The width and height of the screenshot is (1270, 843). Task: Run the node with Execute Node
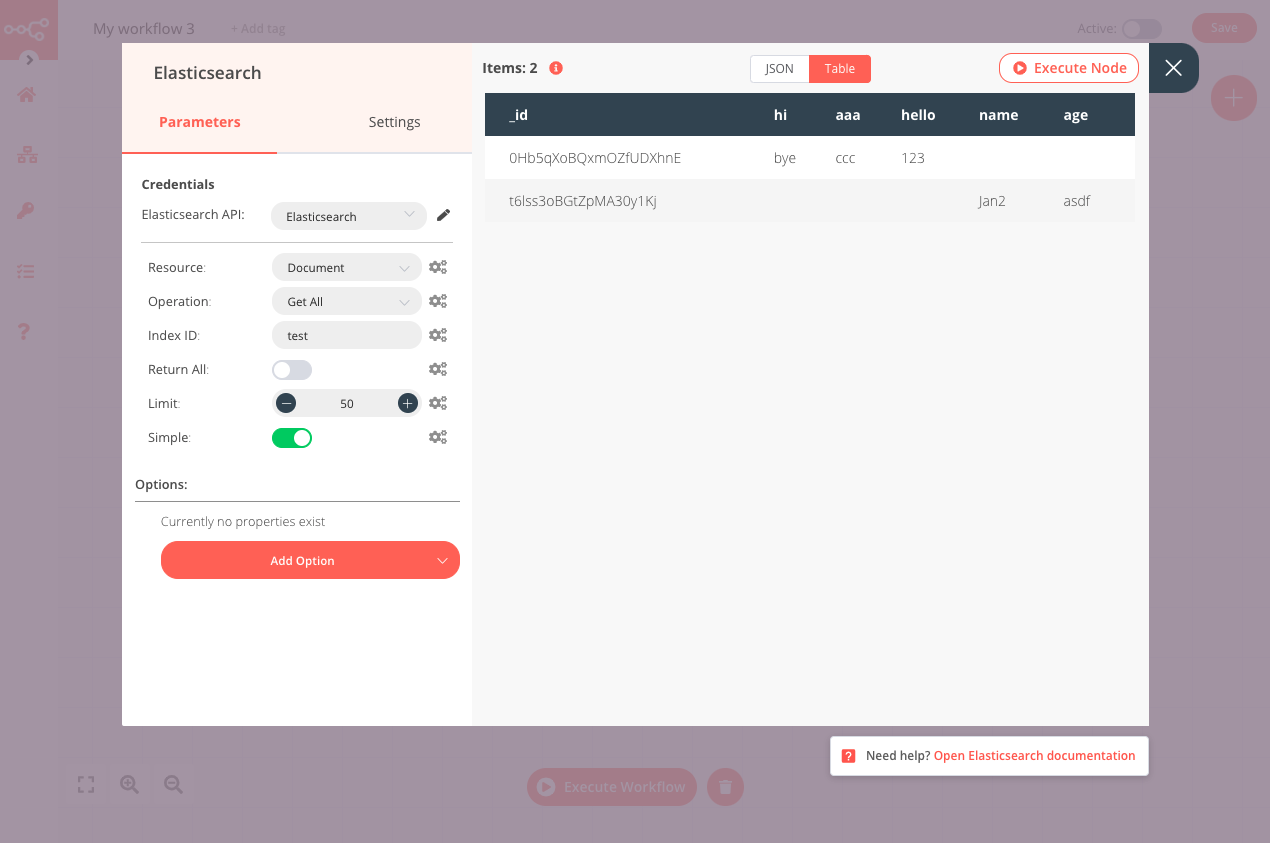pos(1068,68)
